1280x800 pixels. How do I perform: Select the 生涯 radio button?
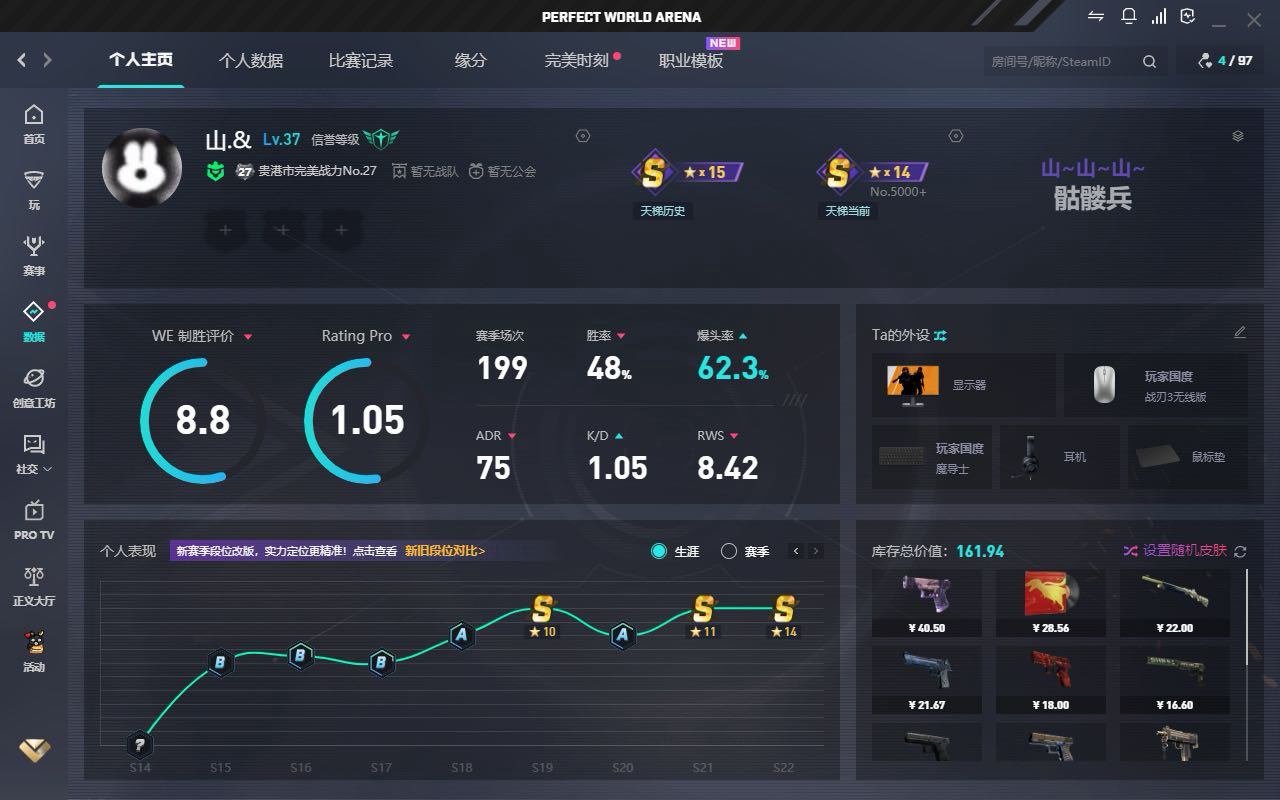click(659, 551)
